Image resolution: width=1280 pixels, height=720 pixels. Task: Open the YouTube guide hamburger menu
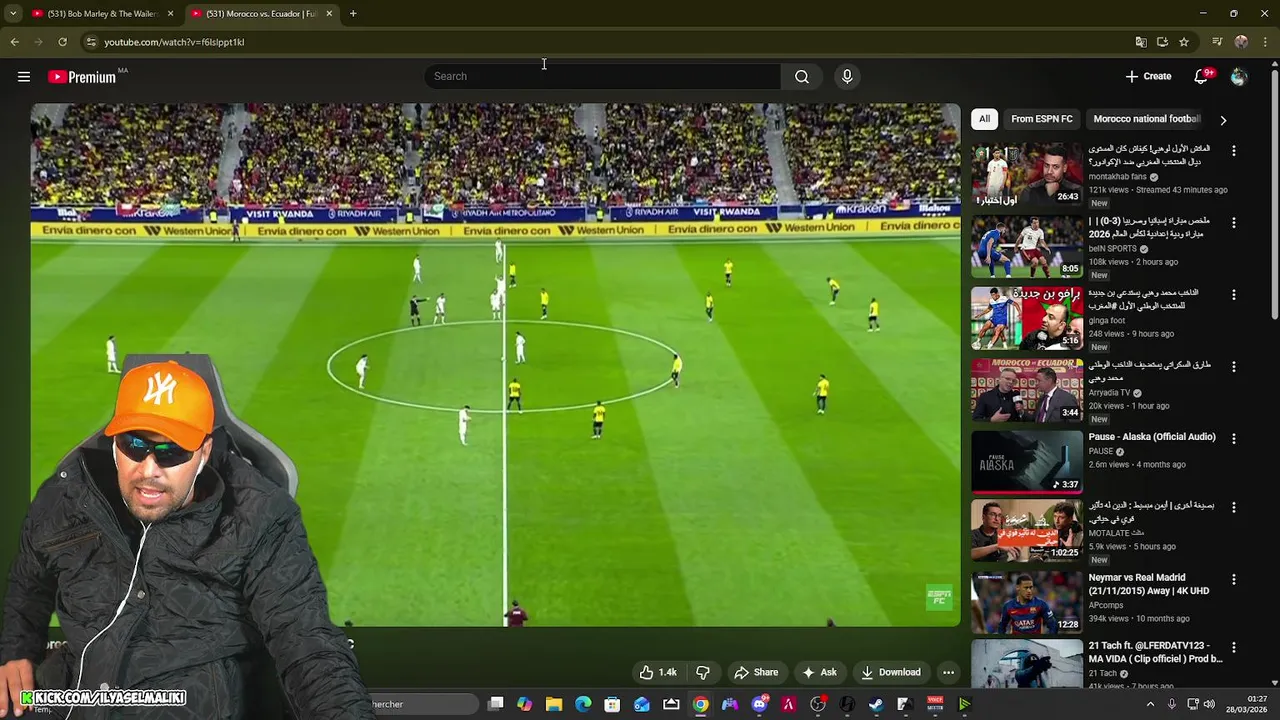tap(24, 77)
